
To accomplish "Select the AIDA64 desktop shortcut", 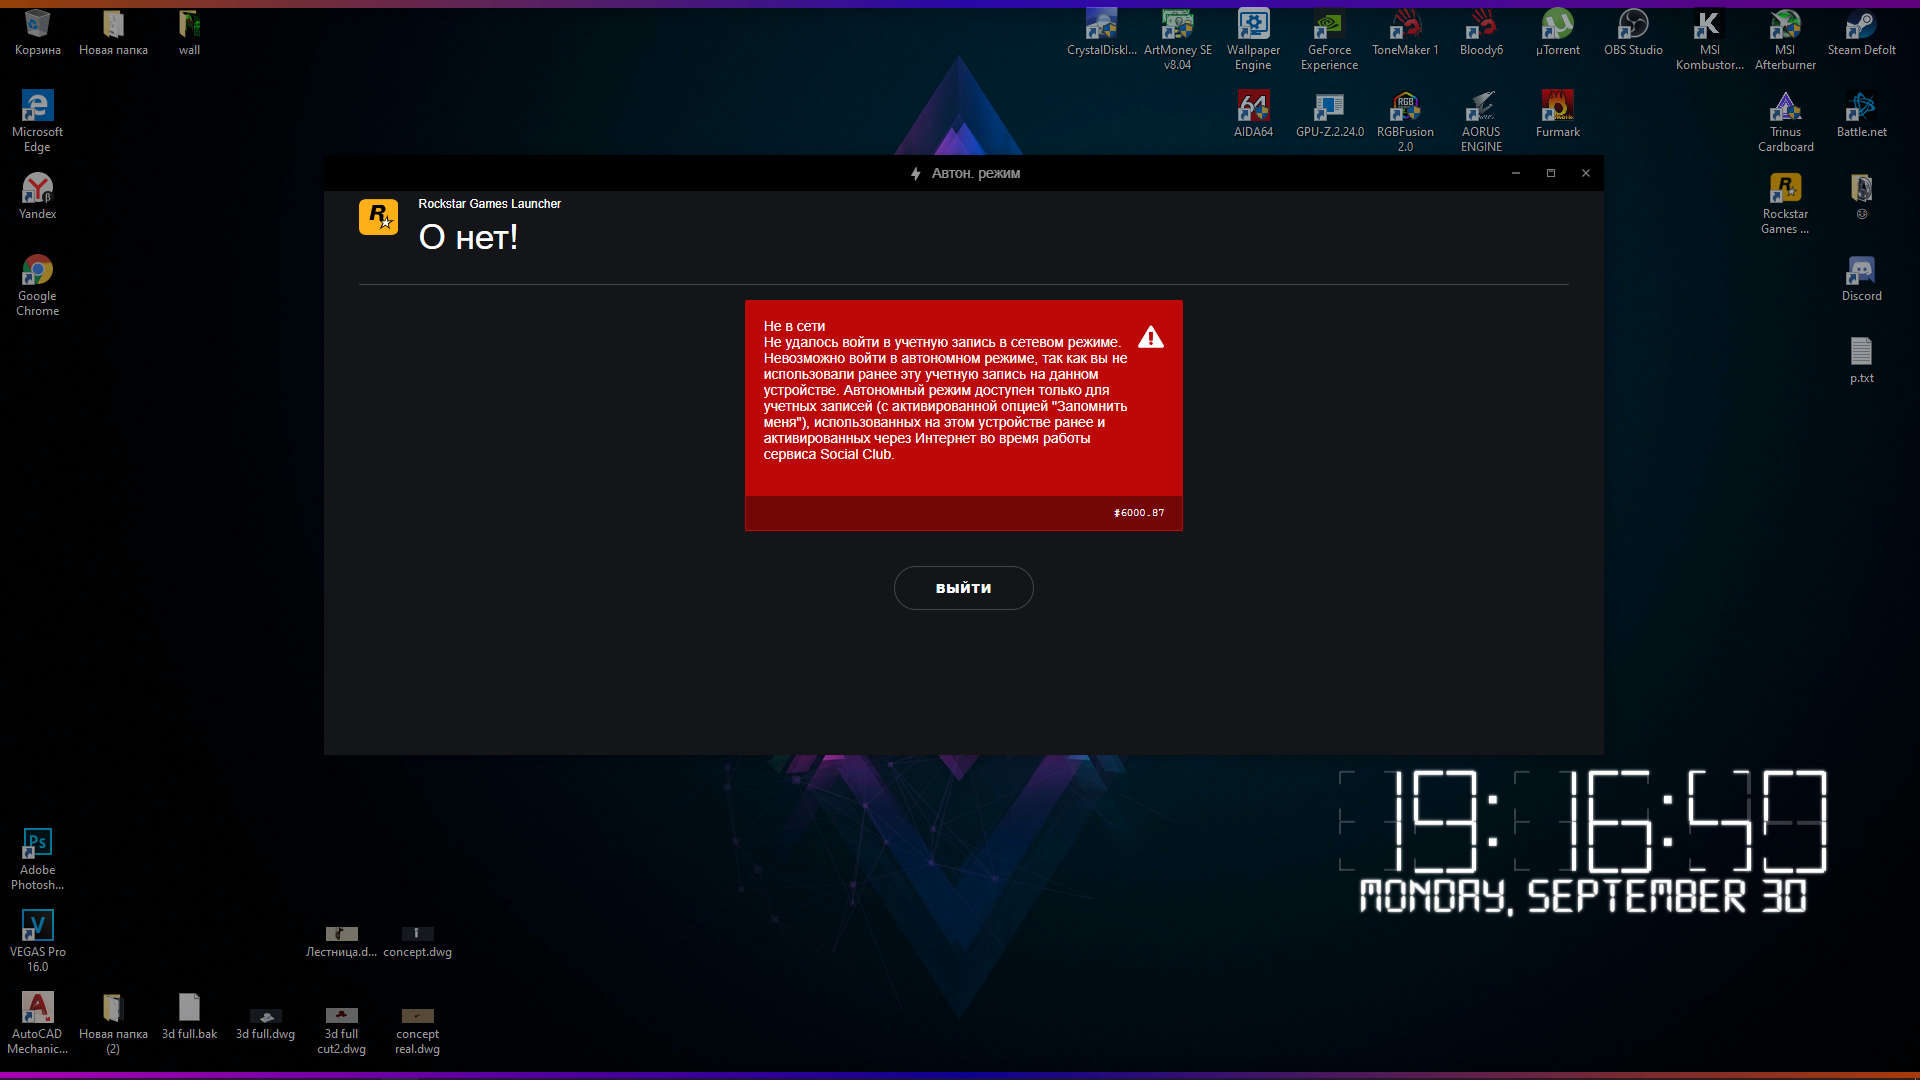I will point(1253,114).
